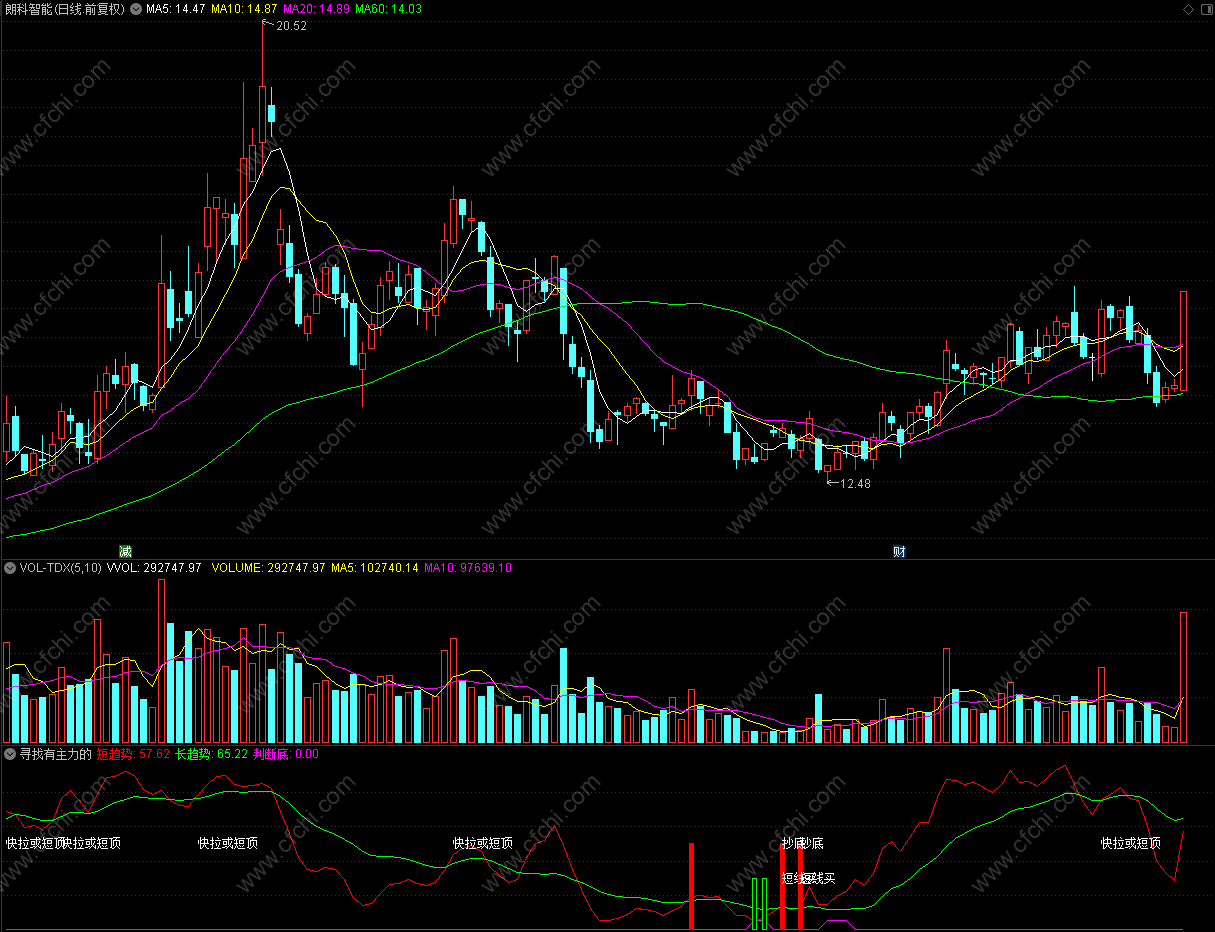Click the yellow MA10: 14.87 label

pyautogui.click(x=244, y=9)
